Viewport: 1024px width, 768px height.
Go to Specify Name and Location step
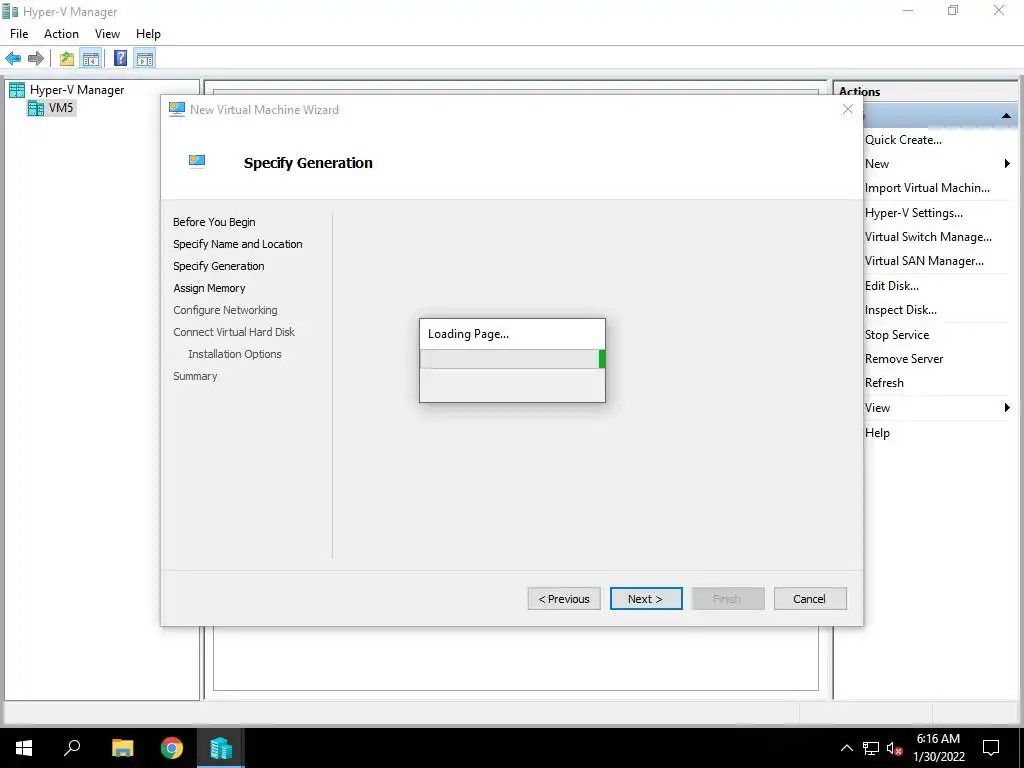[x=238, y=244]
